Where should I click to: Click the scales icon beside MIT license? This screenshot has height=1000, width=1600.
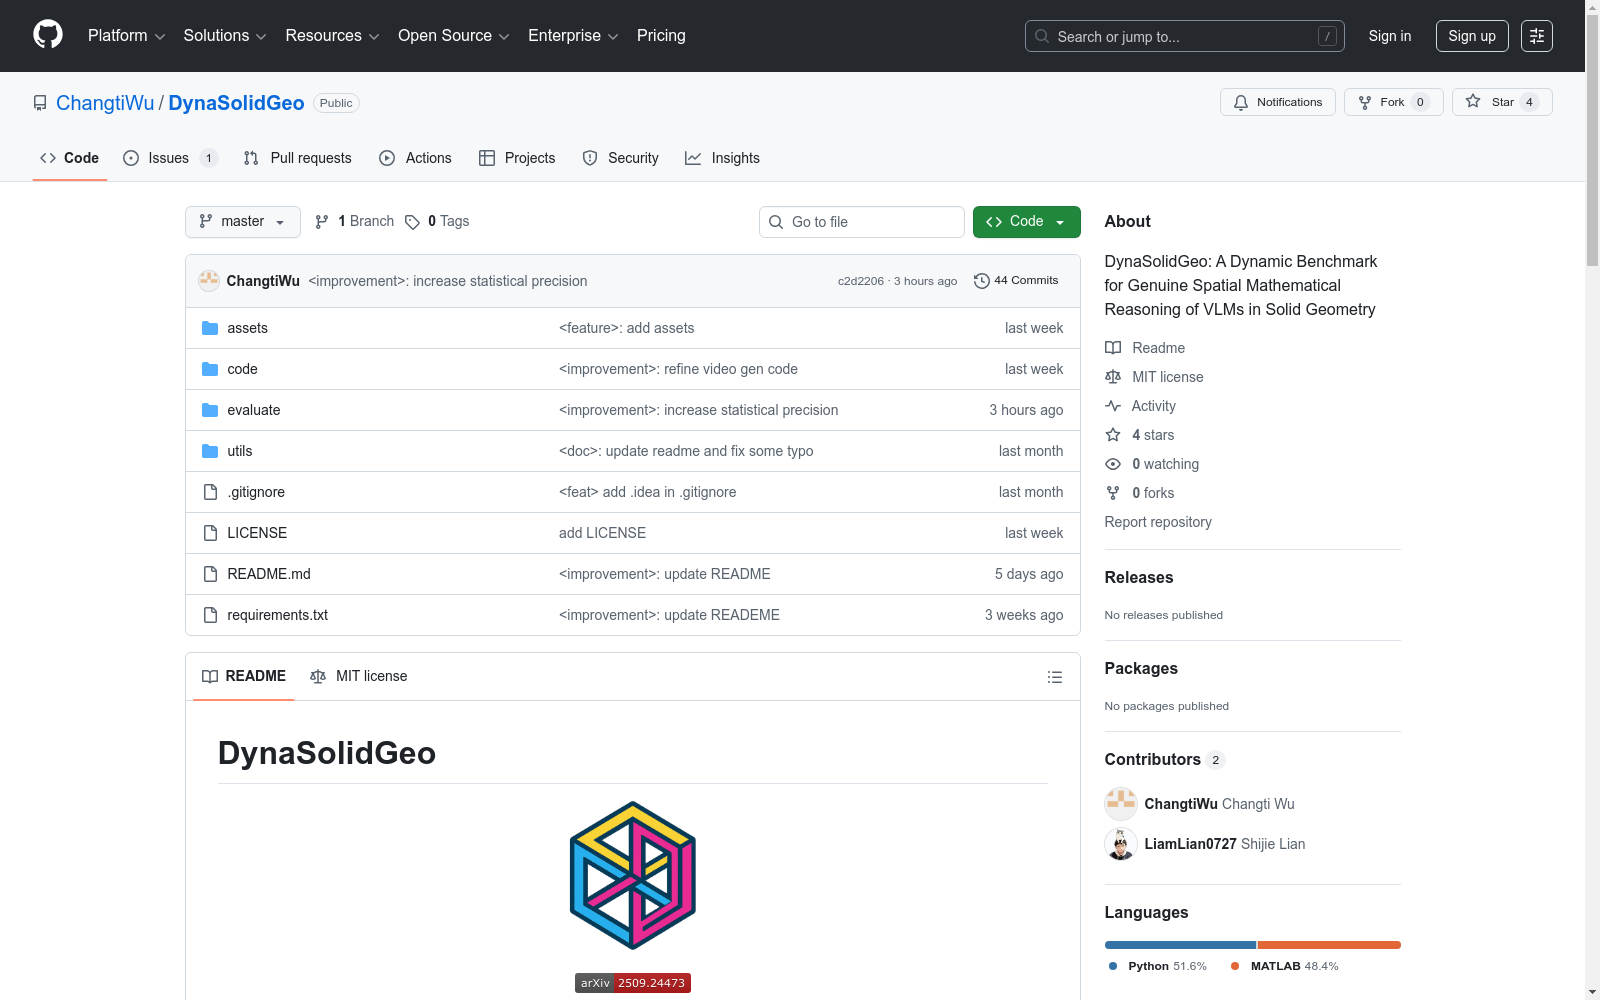pos(1113,377)
